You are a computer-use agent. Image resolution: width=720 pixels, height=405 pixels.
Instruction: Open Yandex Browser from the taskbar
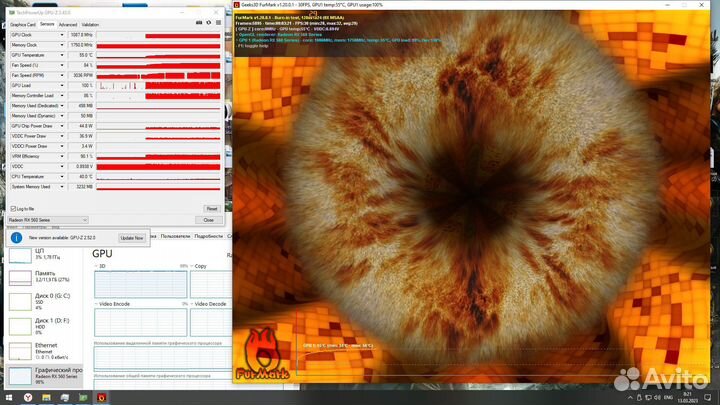(28, 398)
